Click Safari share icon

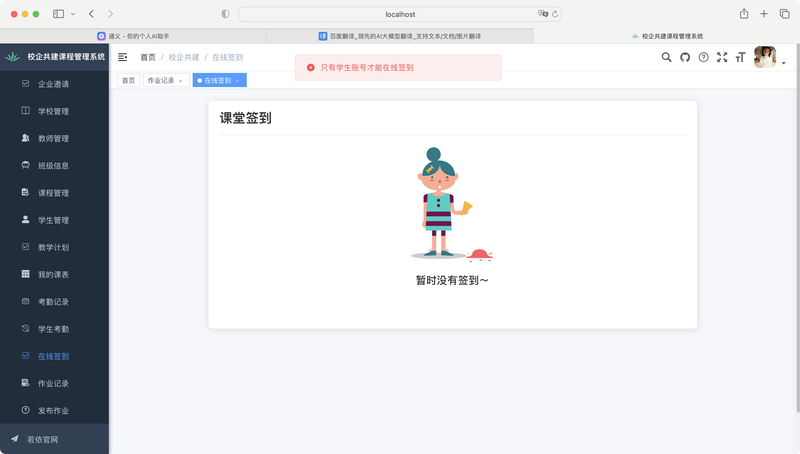pos(744,14)
